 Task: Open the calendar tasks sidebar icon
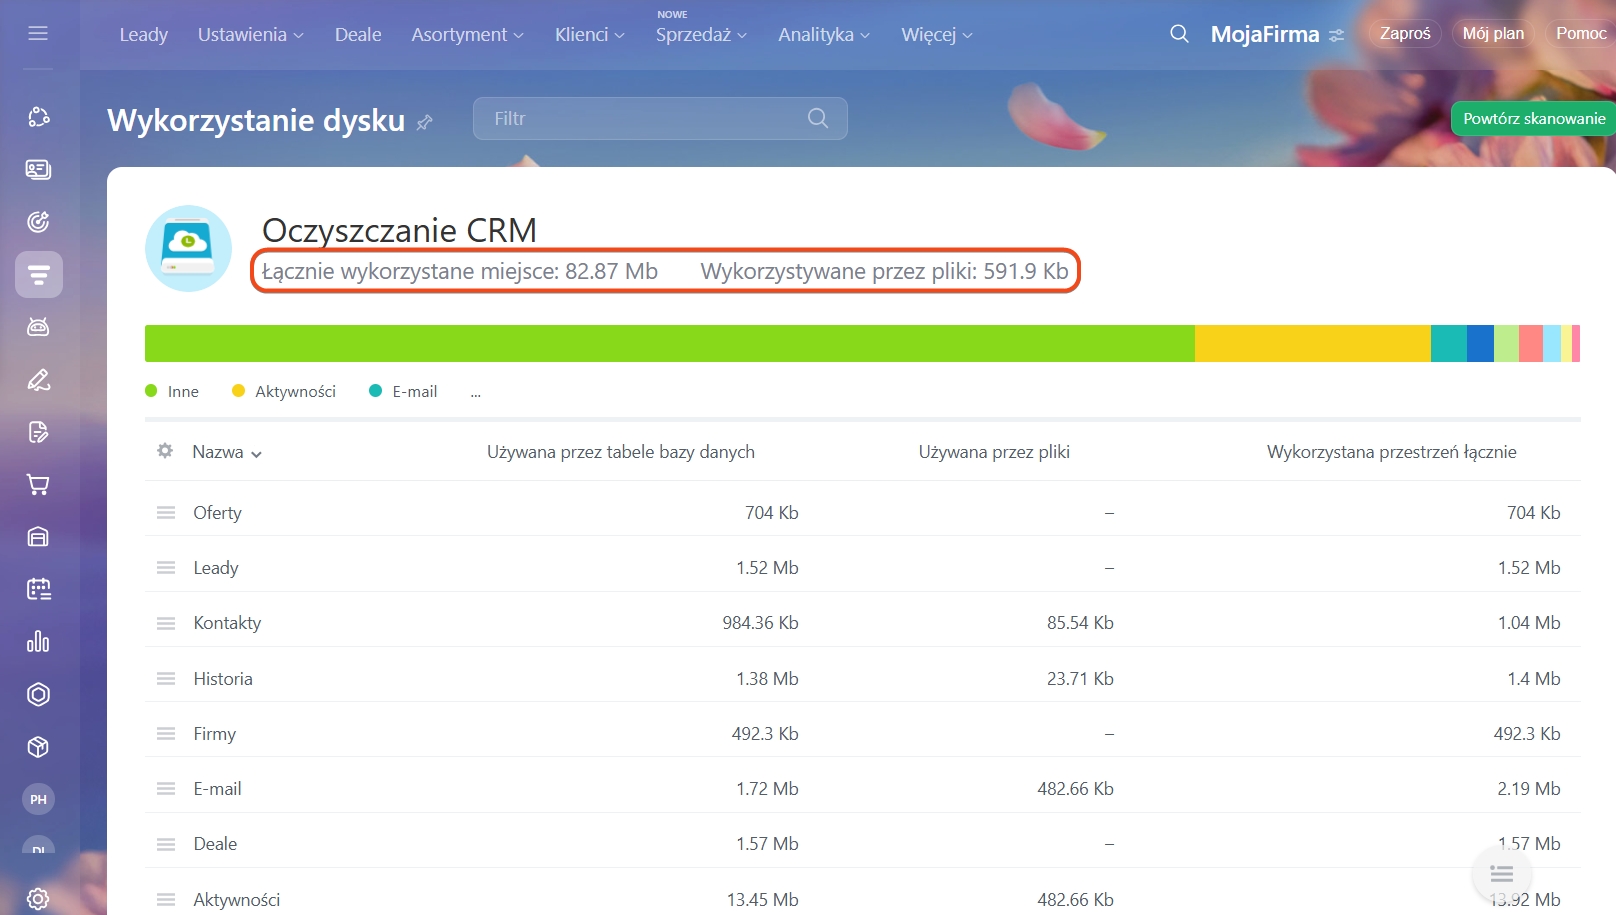tap(38, 589)
